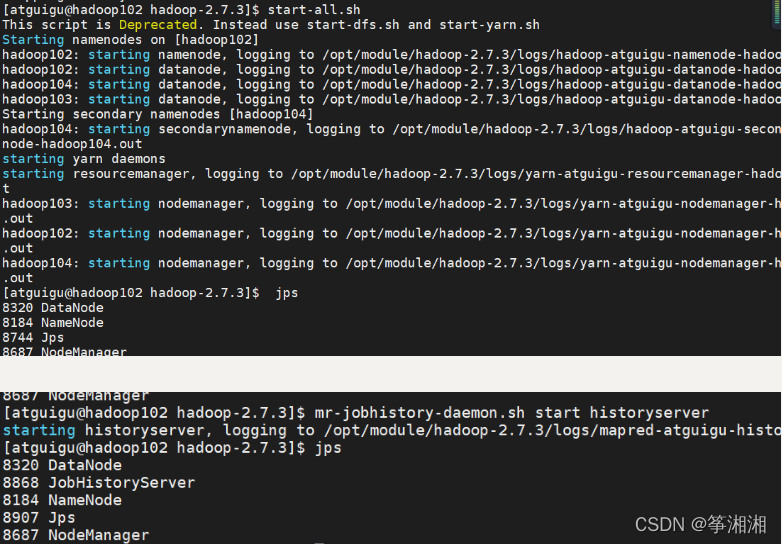Click '8687 NodeManager' below the '8907 Jps' entry

(76, 535)
